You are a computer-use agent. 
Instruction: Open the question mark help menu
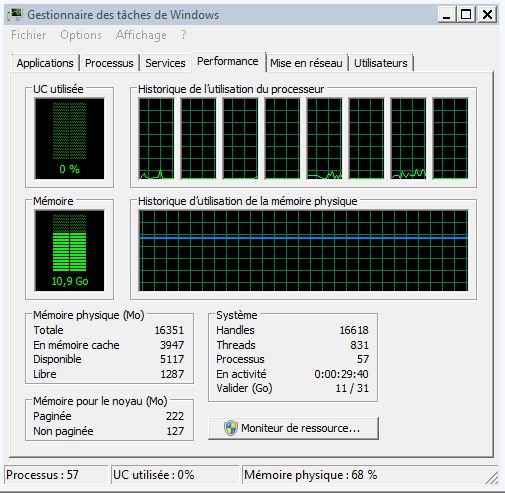(x=184, y=35)
